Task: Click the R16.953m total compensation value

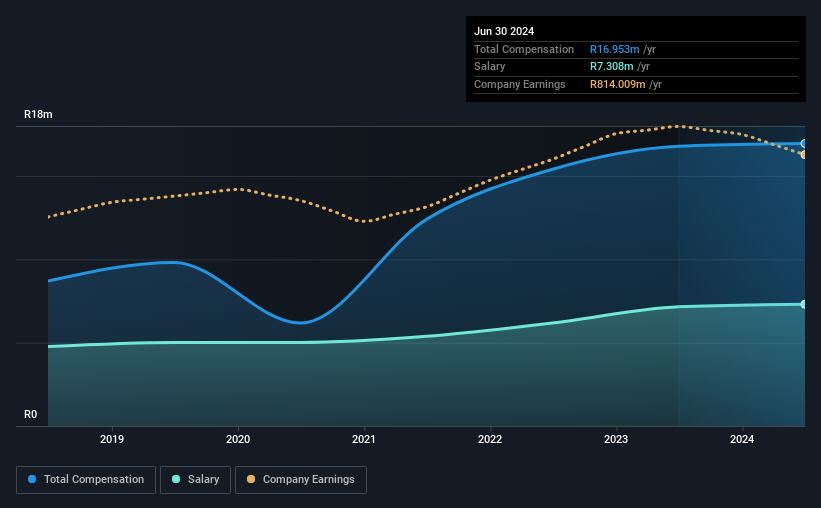Action: pyautogui.click(x=615, y=49)
